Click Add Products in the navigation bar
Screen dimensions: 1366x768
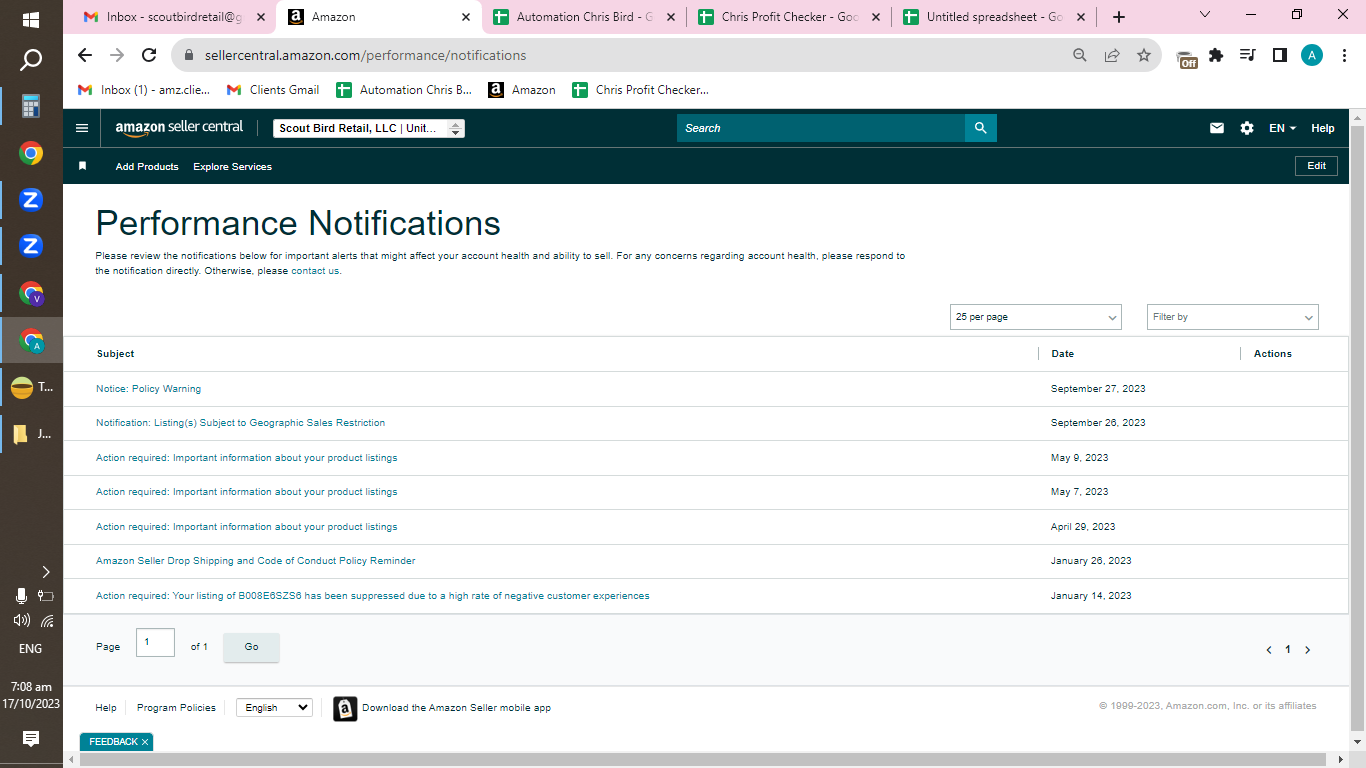click(147, 167)
